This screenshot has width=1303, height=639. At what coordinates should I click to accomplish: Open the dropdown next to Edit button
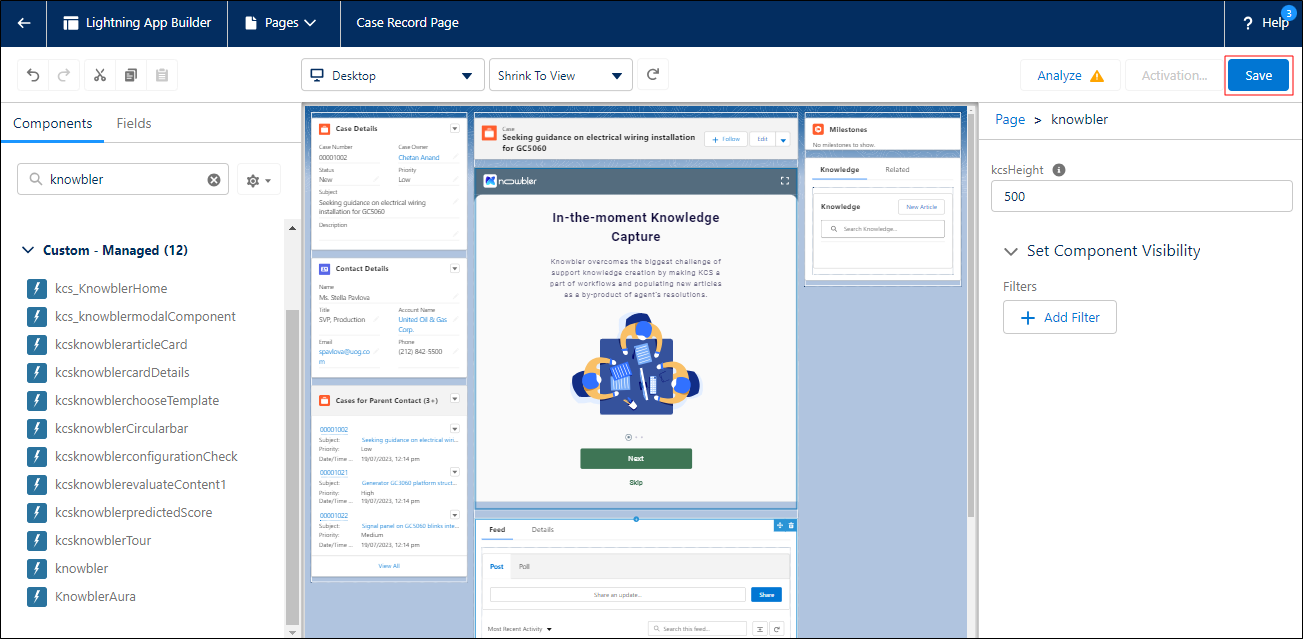tap(783, 139)
